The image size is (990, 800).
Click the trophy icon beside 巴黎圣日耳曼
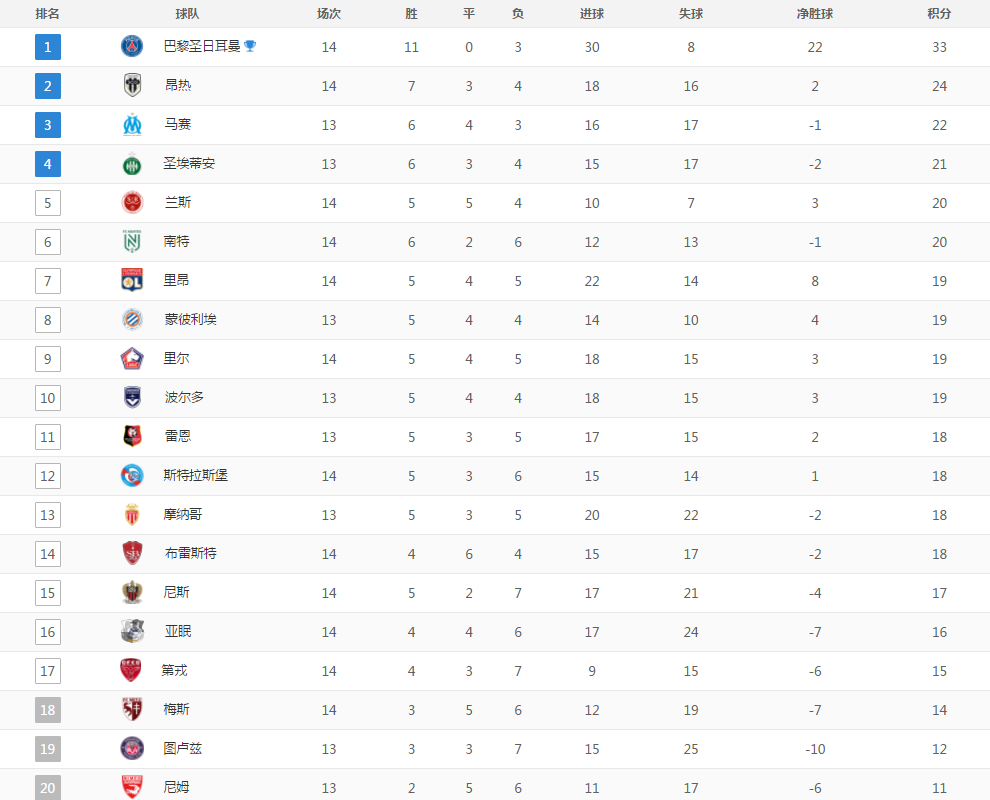[250, 46]
